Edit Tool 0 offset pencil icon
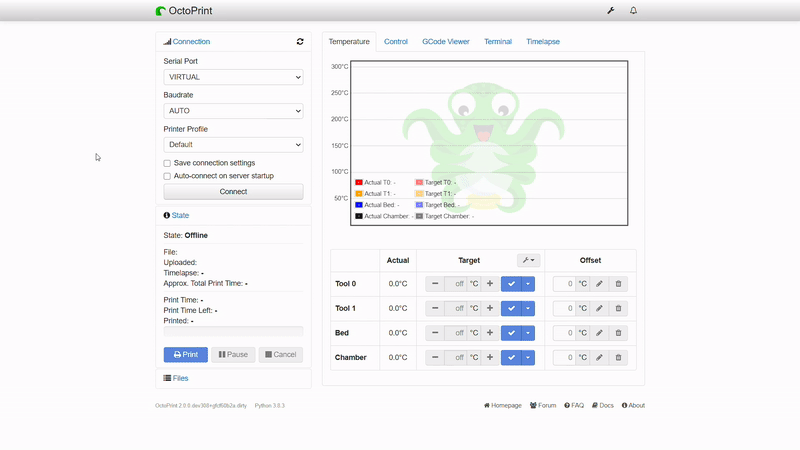 point(599,284)
